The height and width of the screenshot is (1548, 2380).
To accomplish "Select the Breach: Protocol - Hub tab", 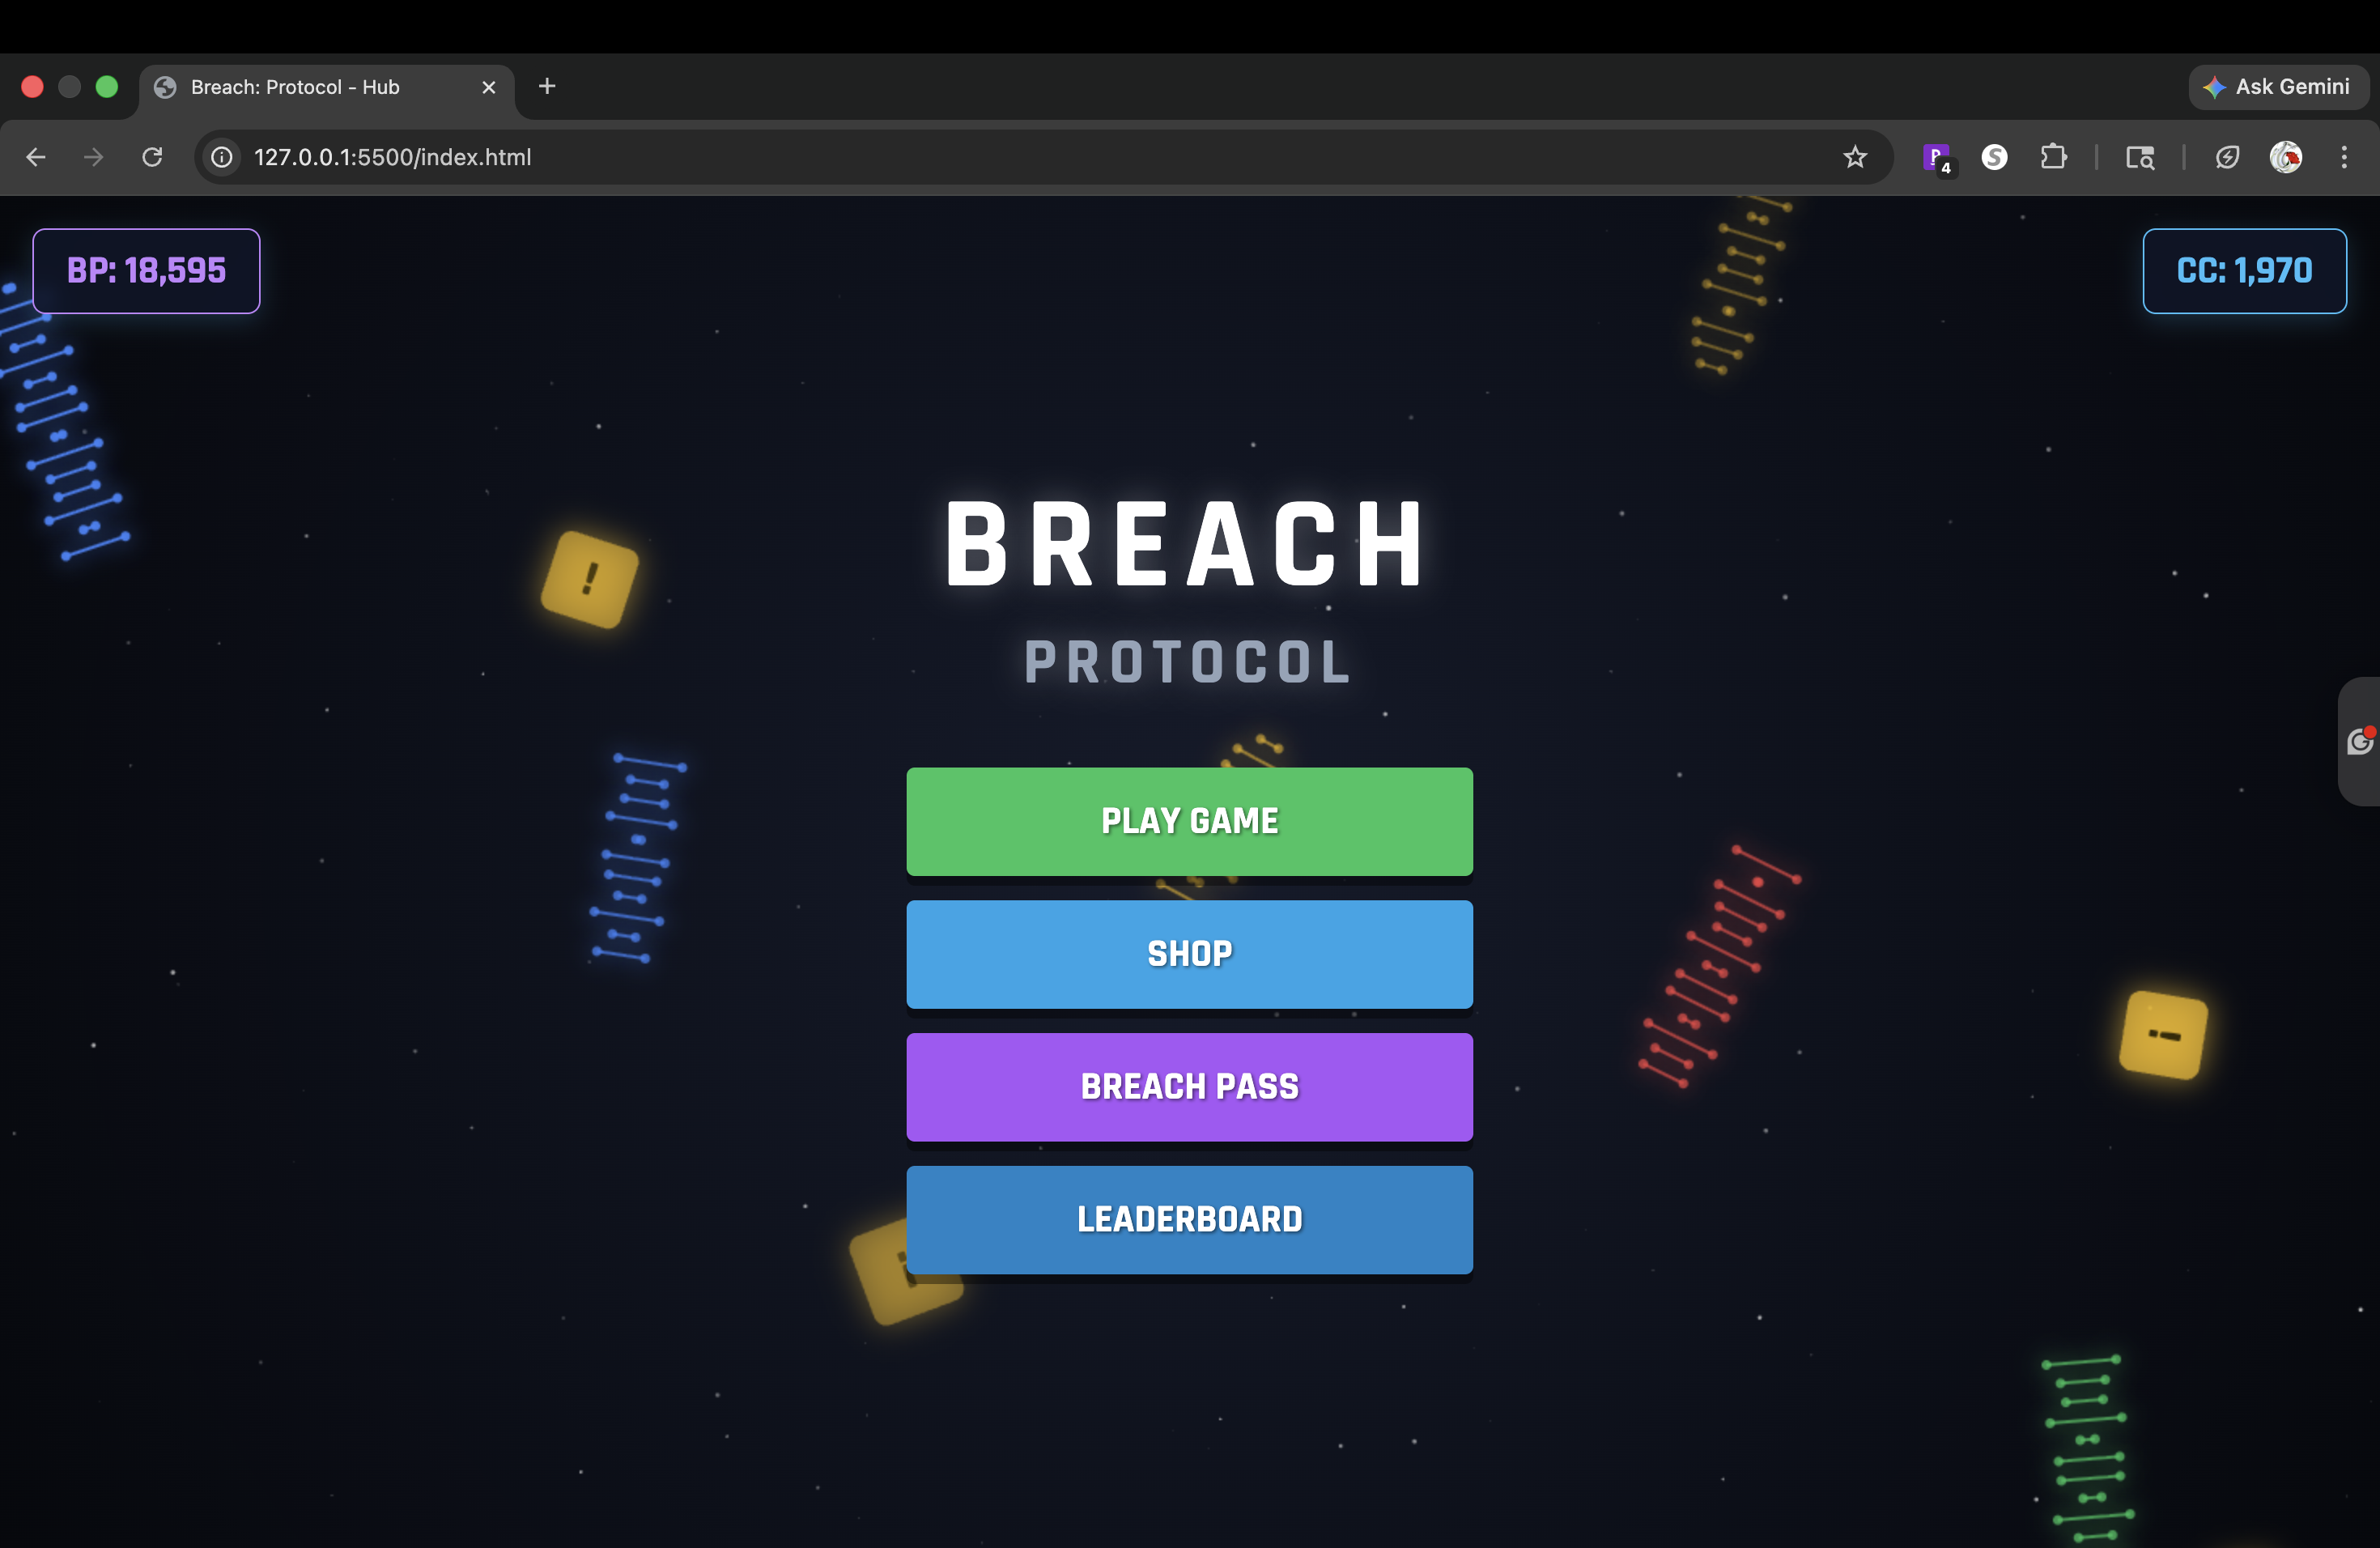I will (300, 87).
